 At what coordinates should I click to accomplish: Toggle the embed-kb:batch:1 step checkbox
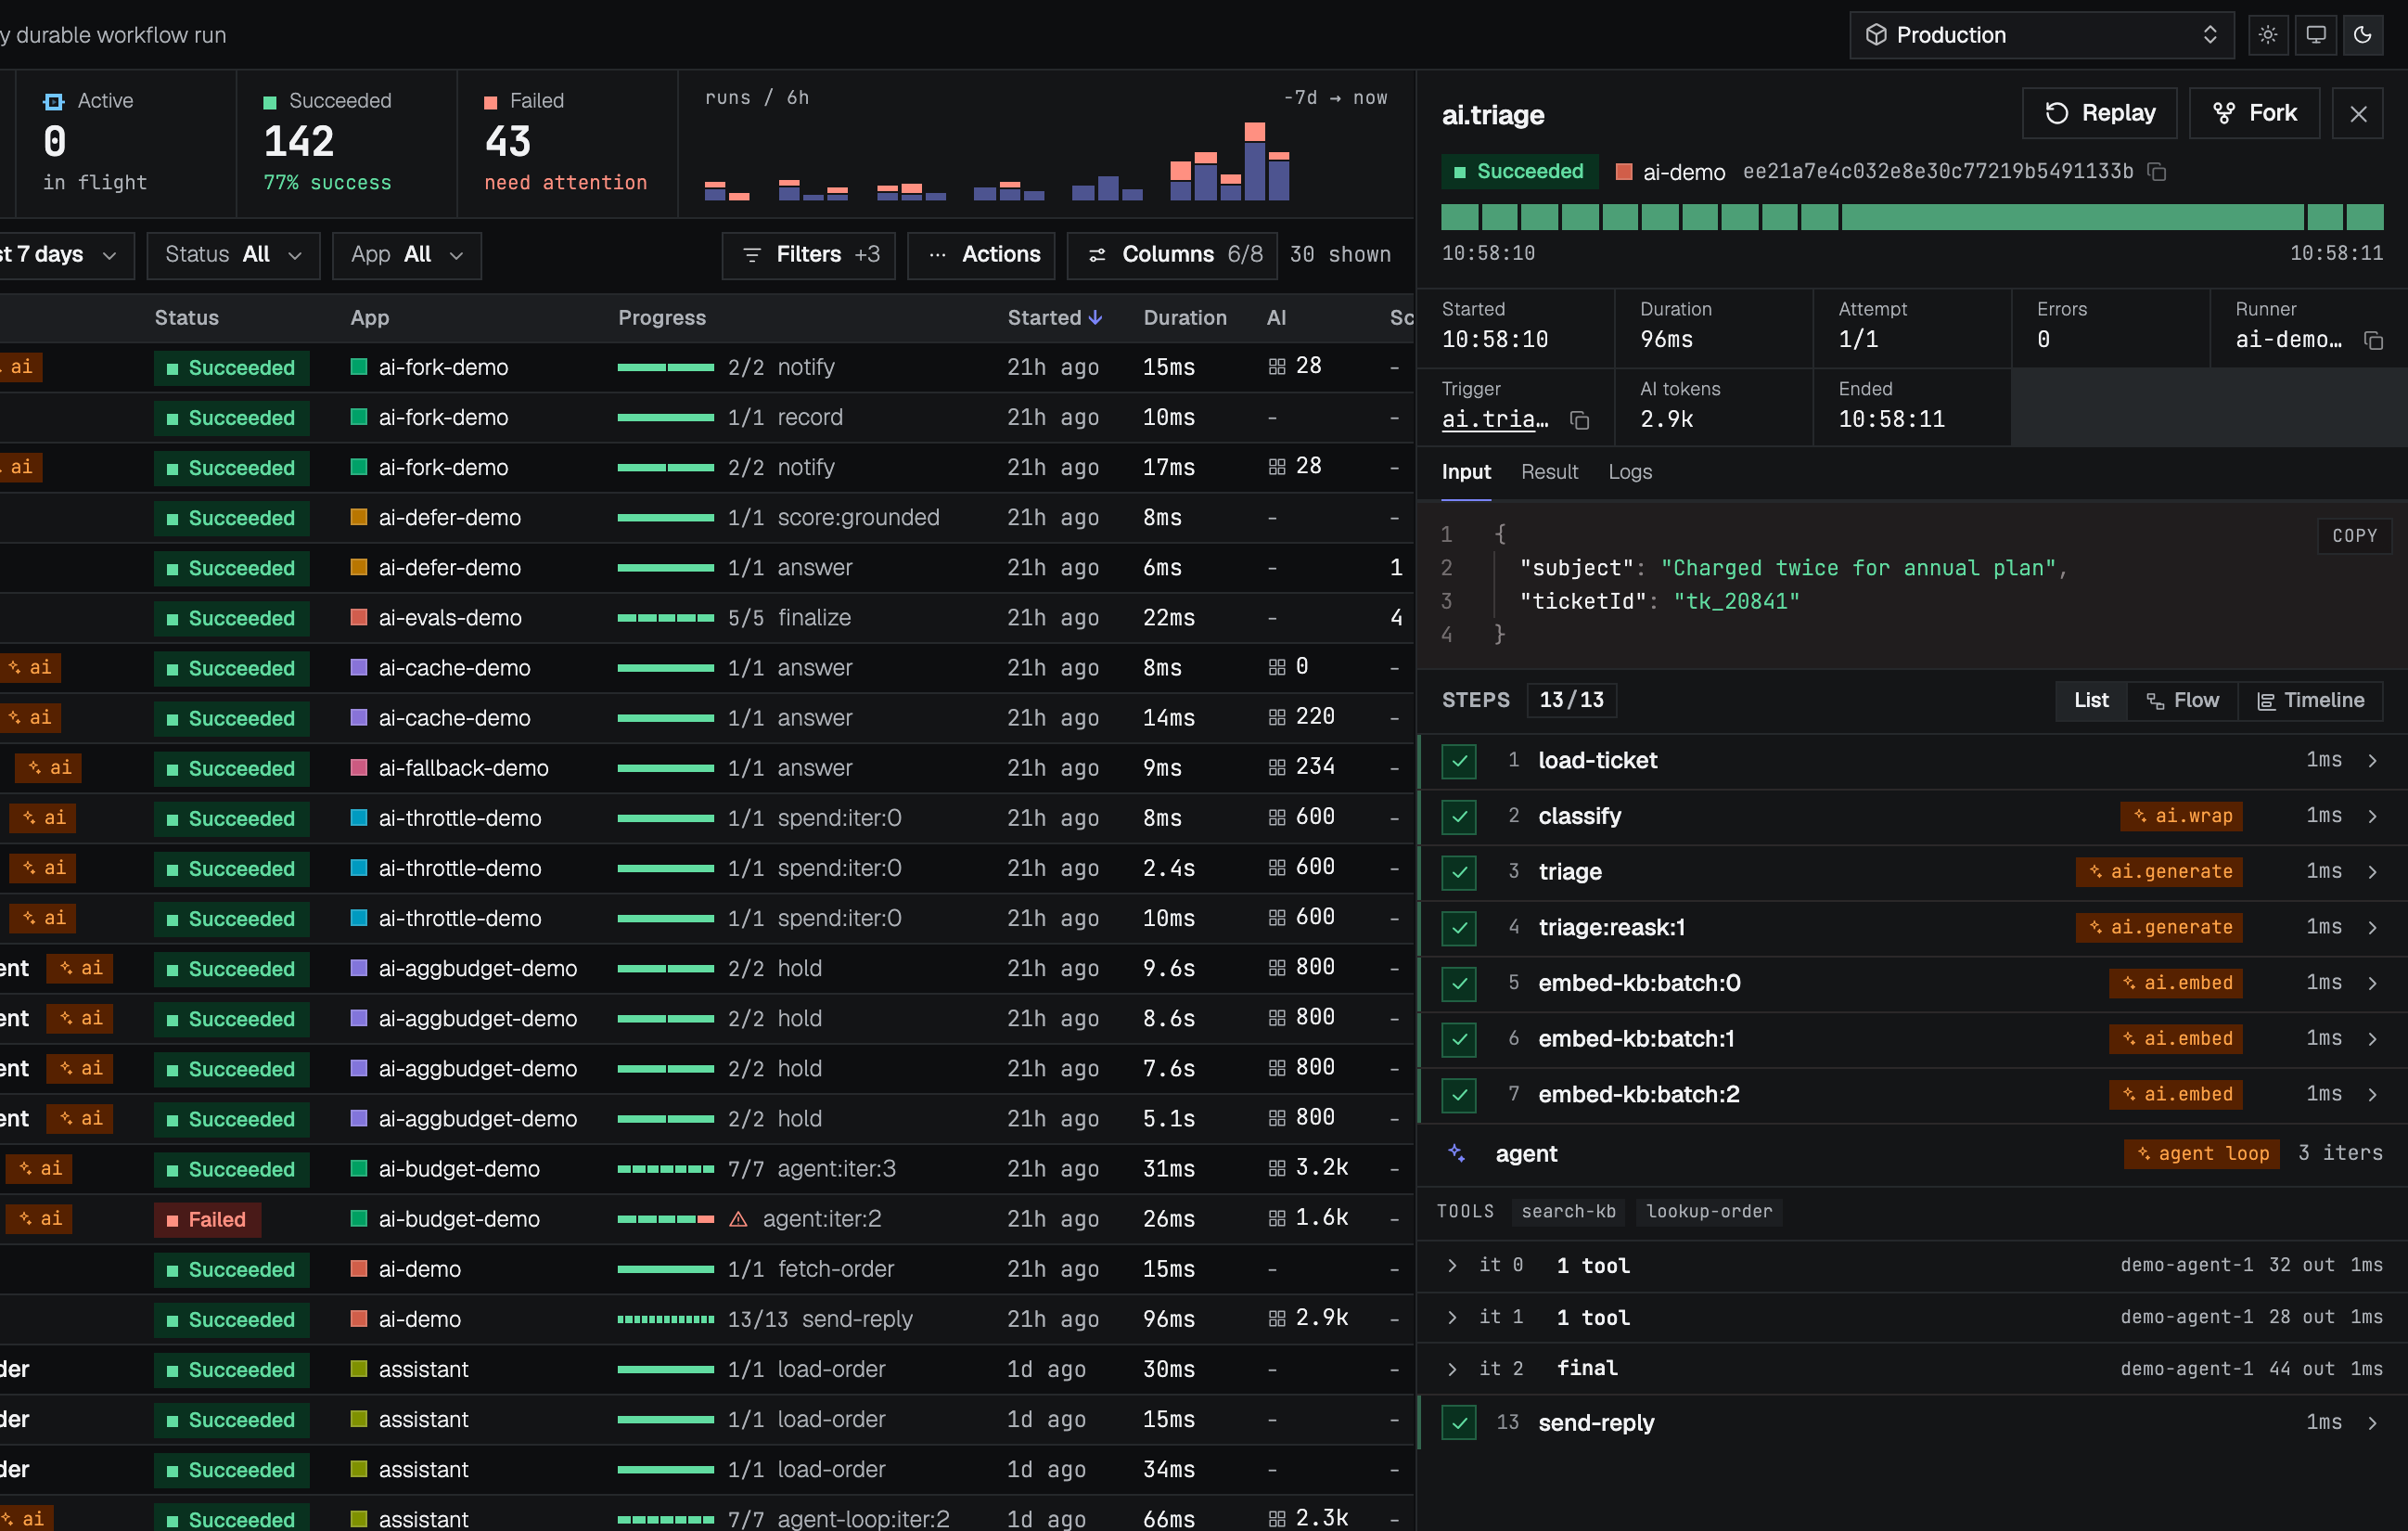pyautogui.click(x=1459, y=1040)
